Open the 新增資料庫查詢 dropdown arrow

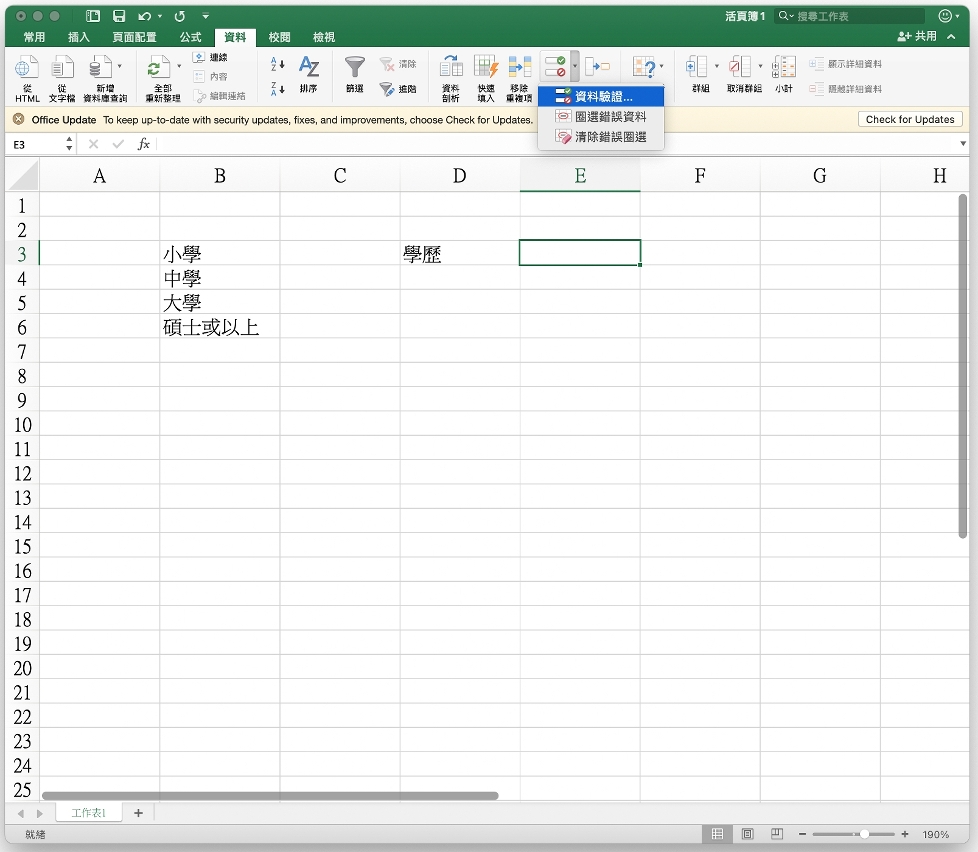tap(120, 67)
